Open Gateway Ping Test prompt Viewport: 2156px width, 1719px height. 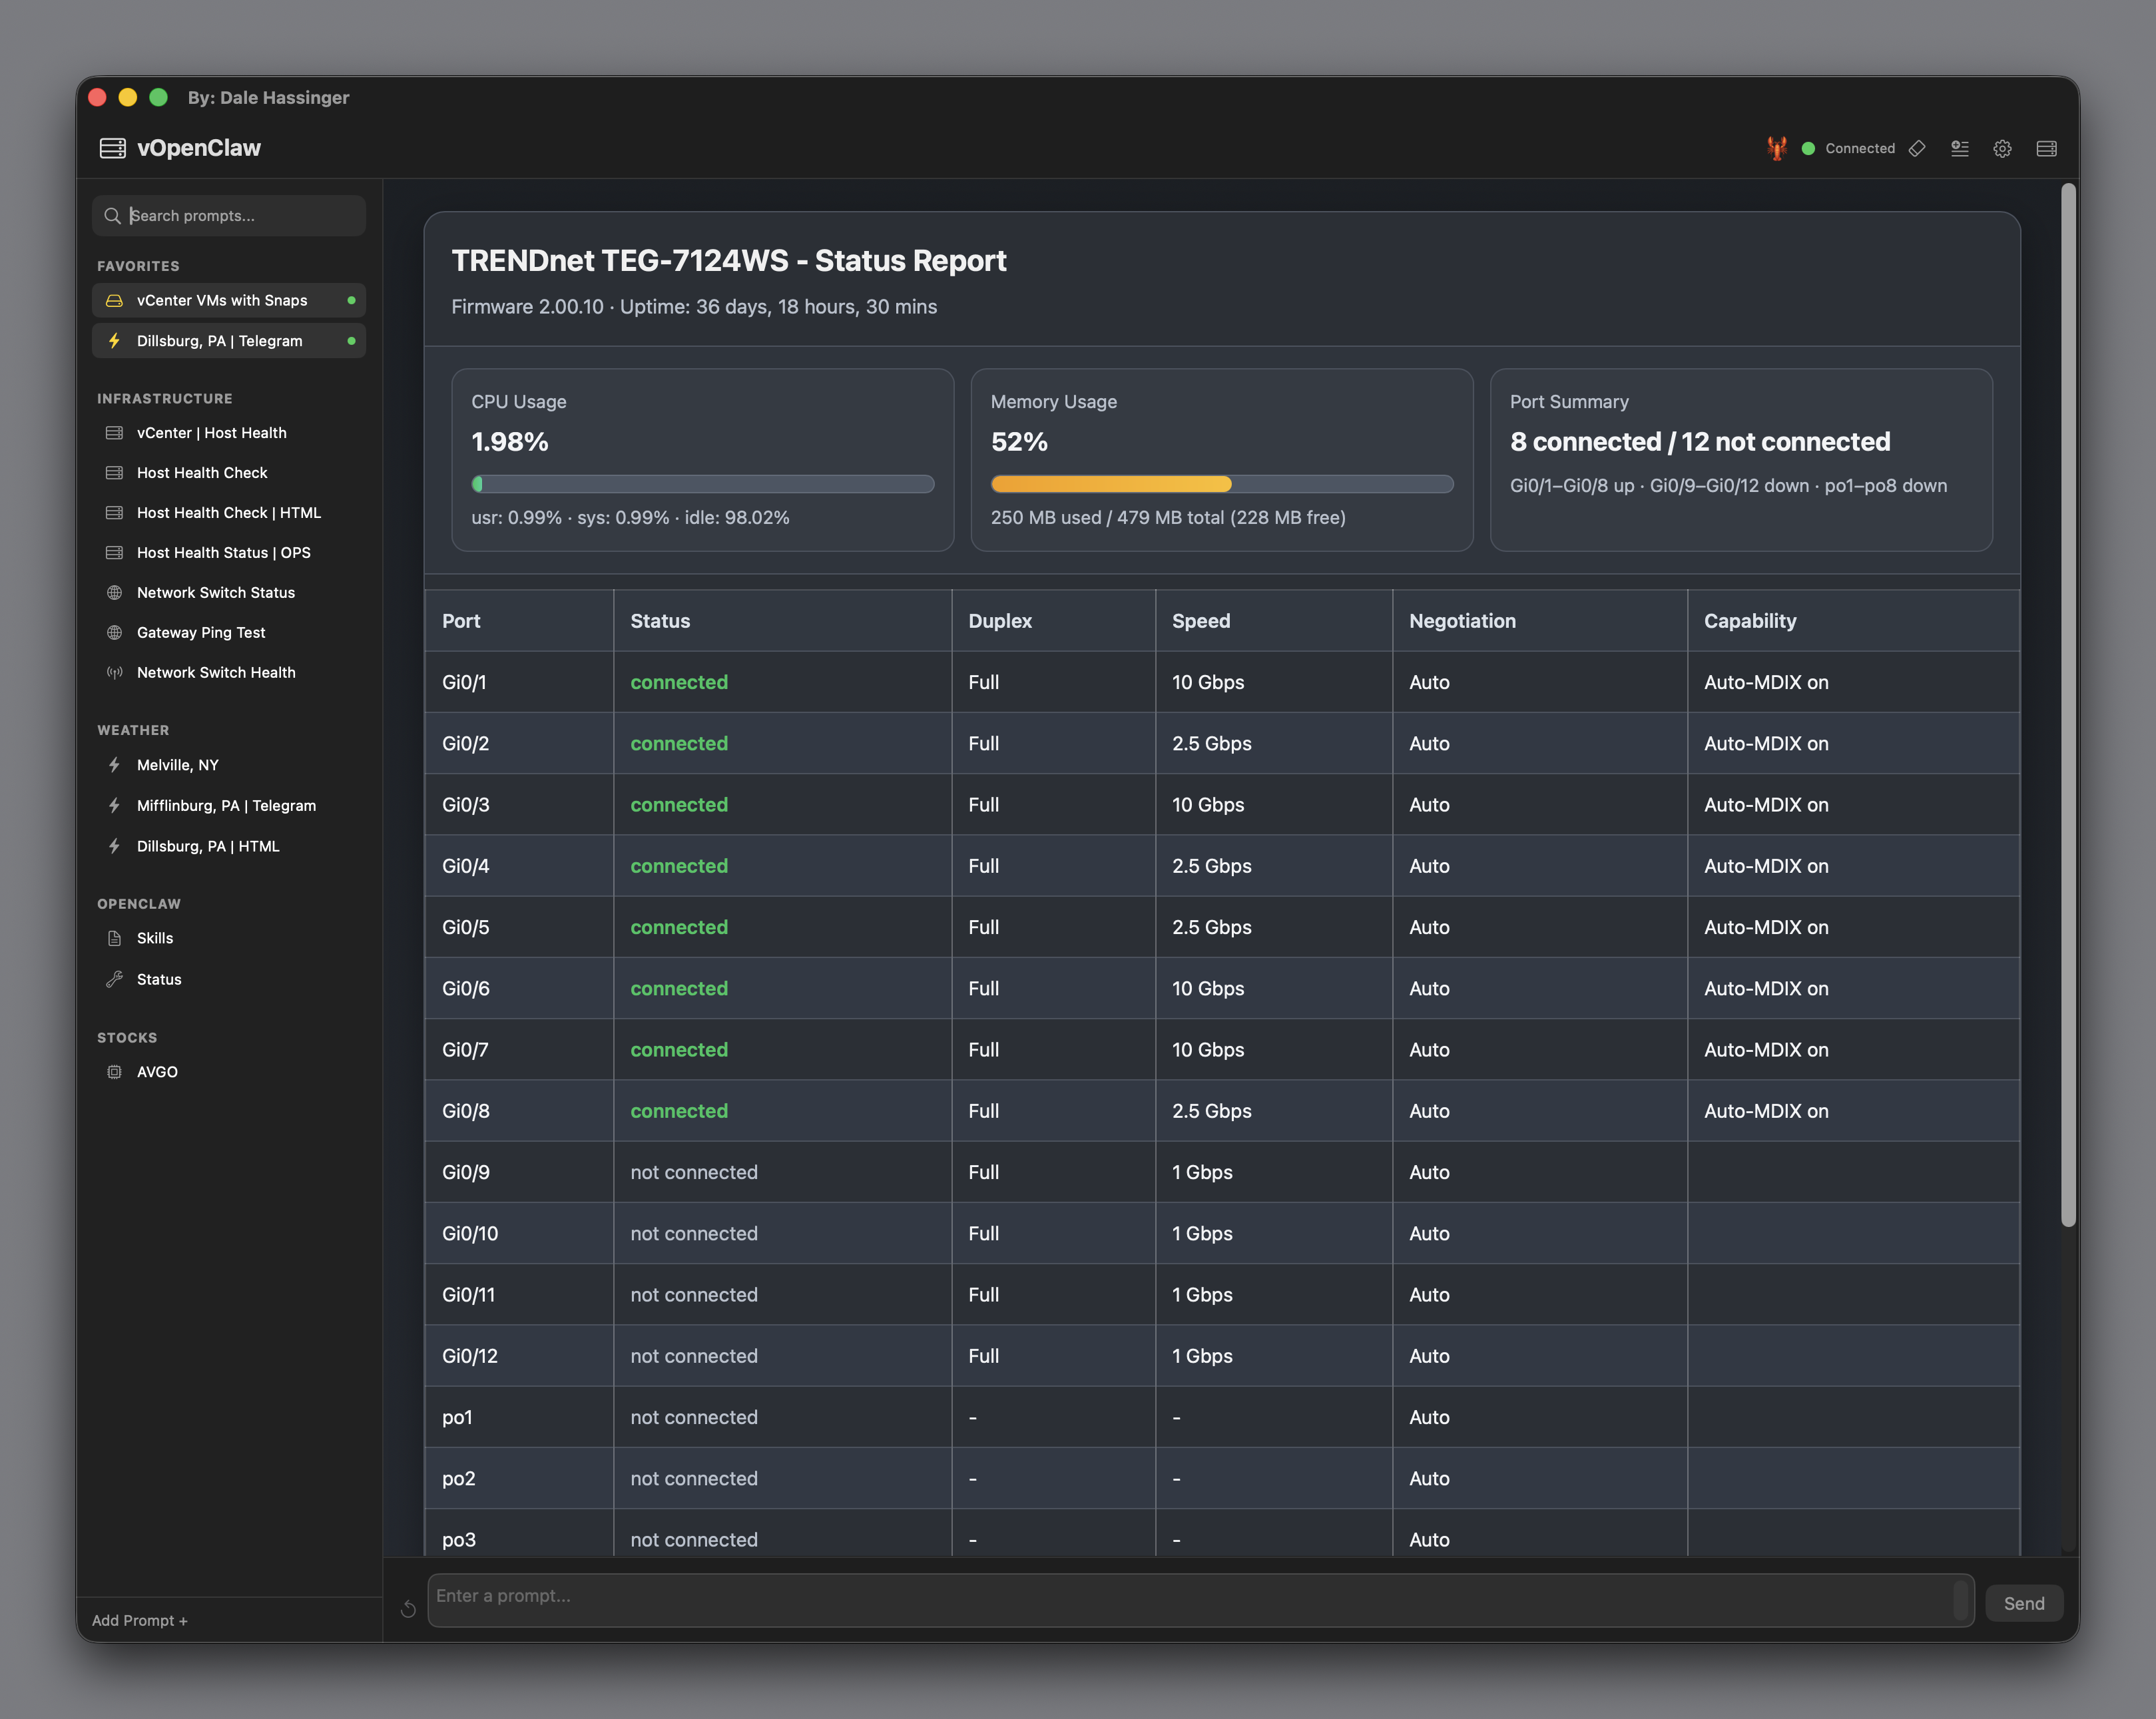click(201, 632)
